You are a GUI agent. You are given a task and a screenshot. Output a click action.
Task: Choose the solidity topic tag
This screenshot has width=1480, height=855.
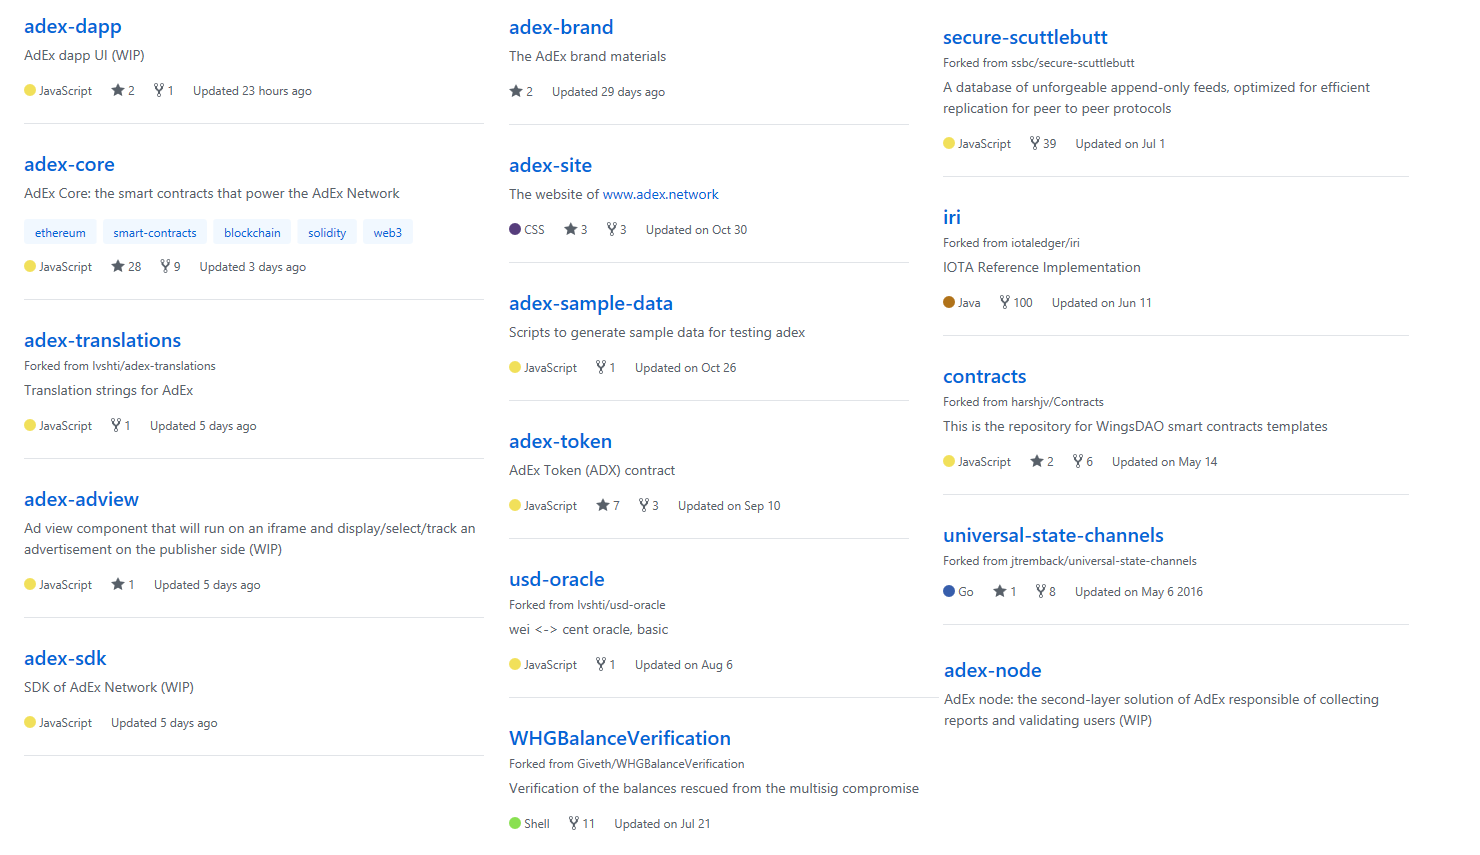(327, 232)
